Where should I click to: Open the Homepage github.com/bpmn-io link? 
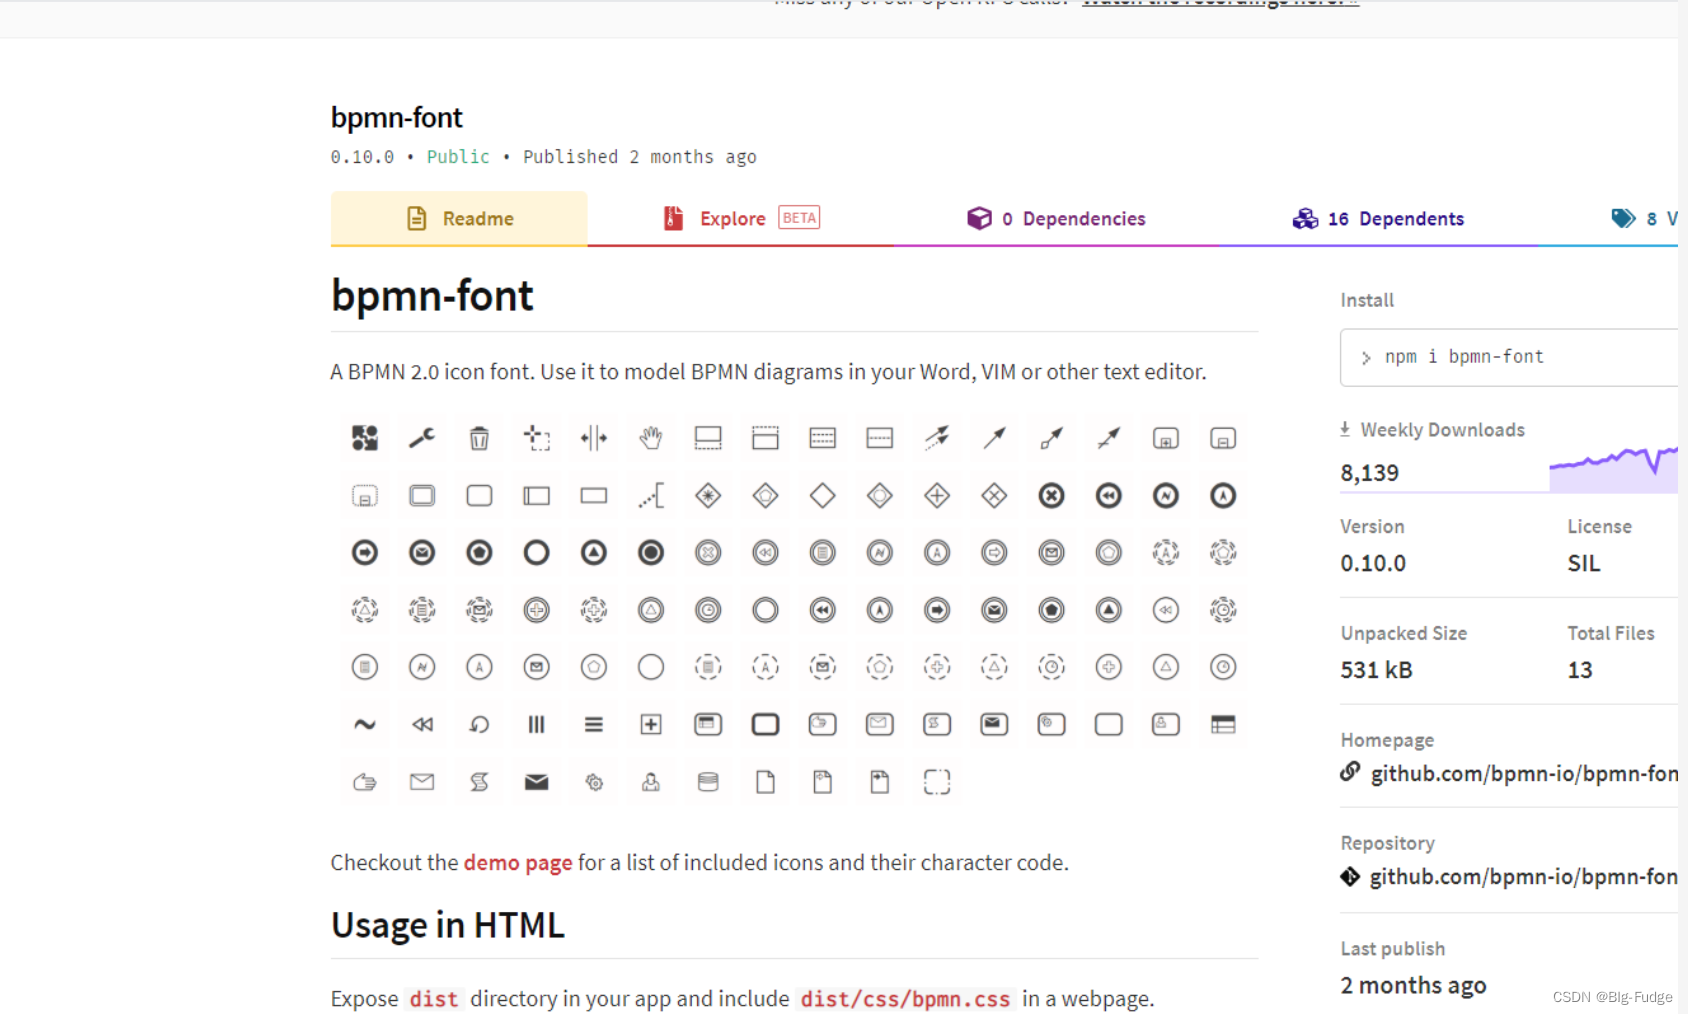click(x=1524, y=773)
